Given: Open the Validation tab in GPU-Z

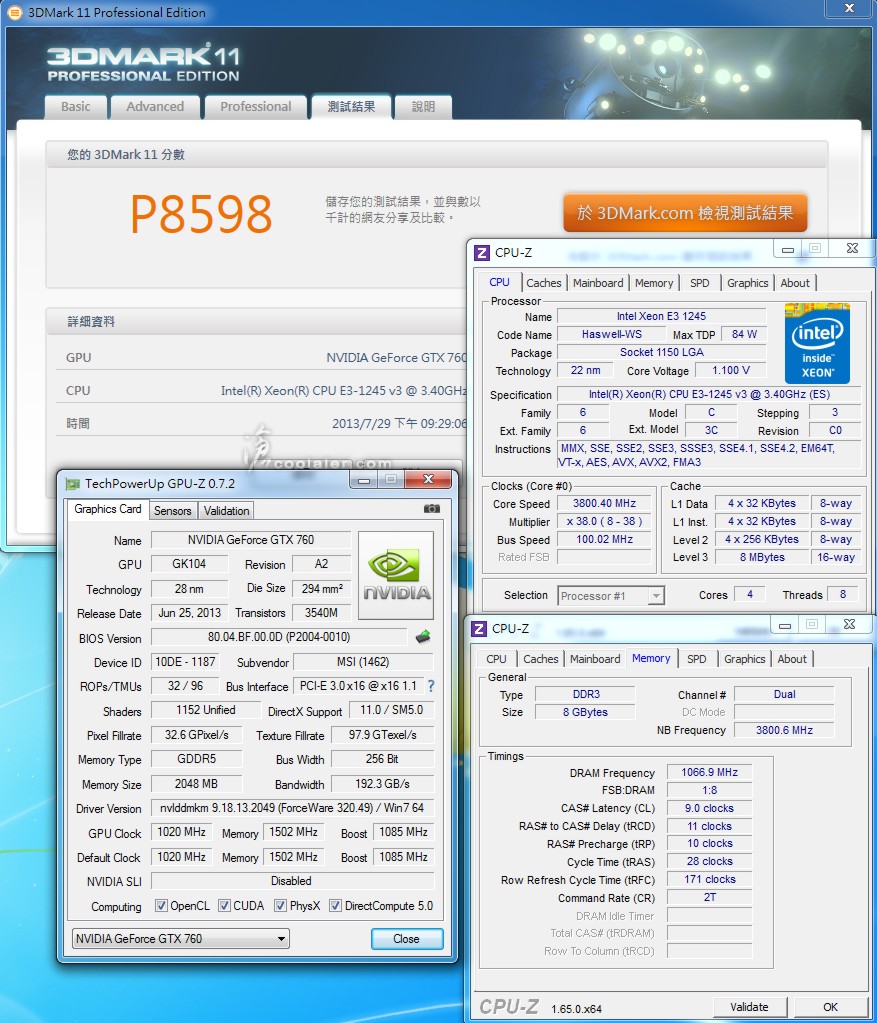Looking at the screenshot, I should point(226,511).
